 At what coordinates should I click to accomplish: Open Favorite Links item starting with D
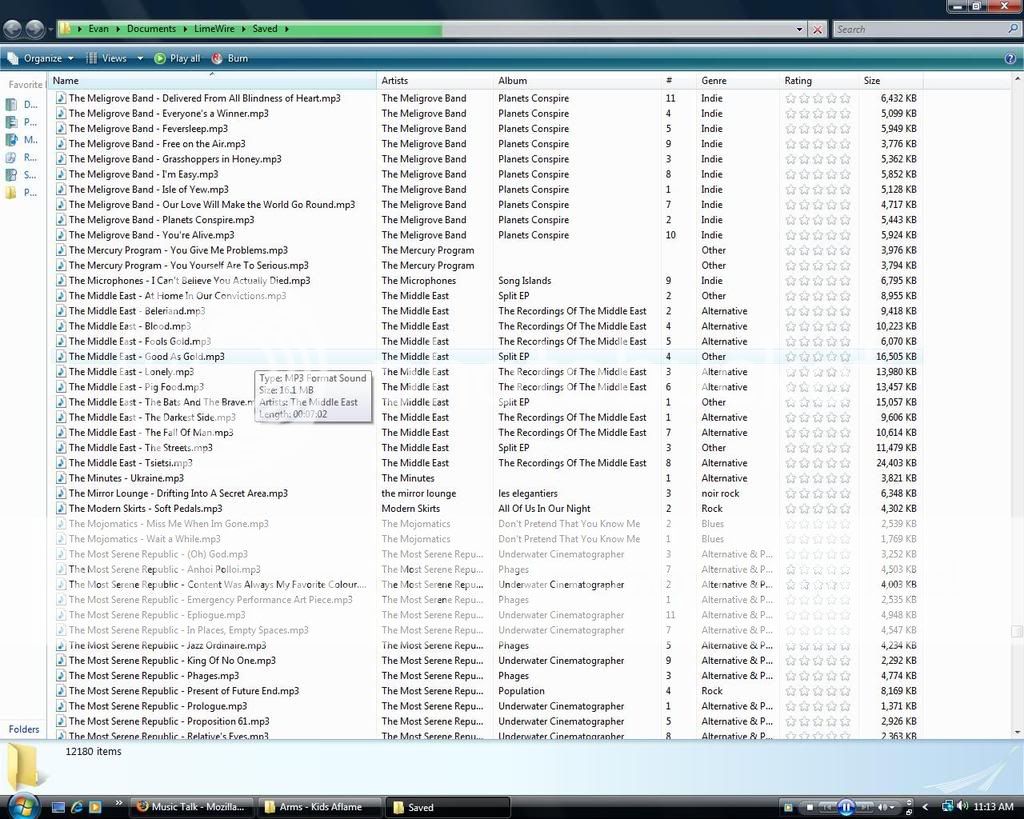click(22, 104)
